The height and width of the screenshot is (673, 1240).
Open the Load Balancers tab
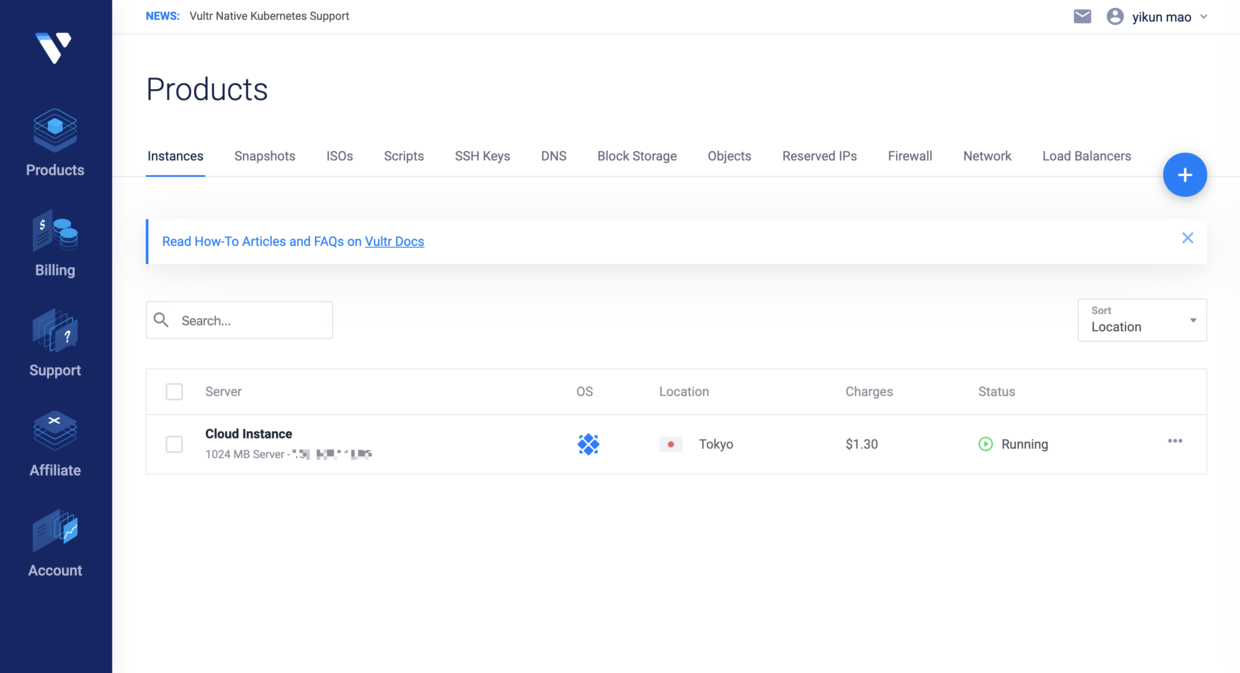click(1086, 156)
